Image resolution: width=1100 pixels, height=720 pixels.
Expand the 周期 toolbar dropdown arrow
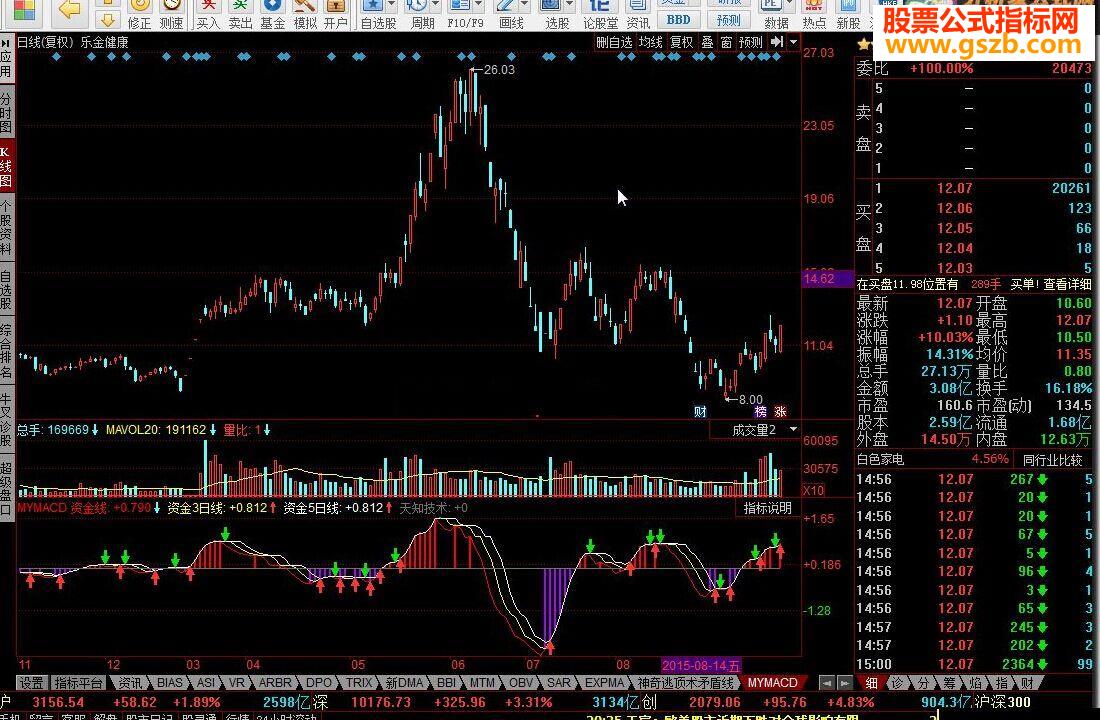coord(436,6)
